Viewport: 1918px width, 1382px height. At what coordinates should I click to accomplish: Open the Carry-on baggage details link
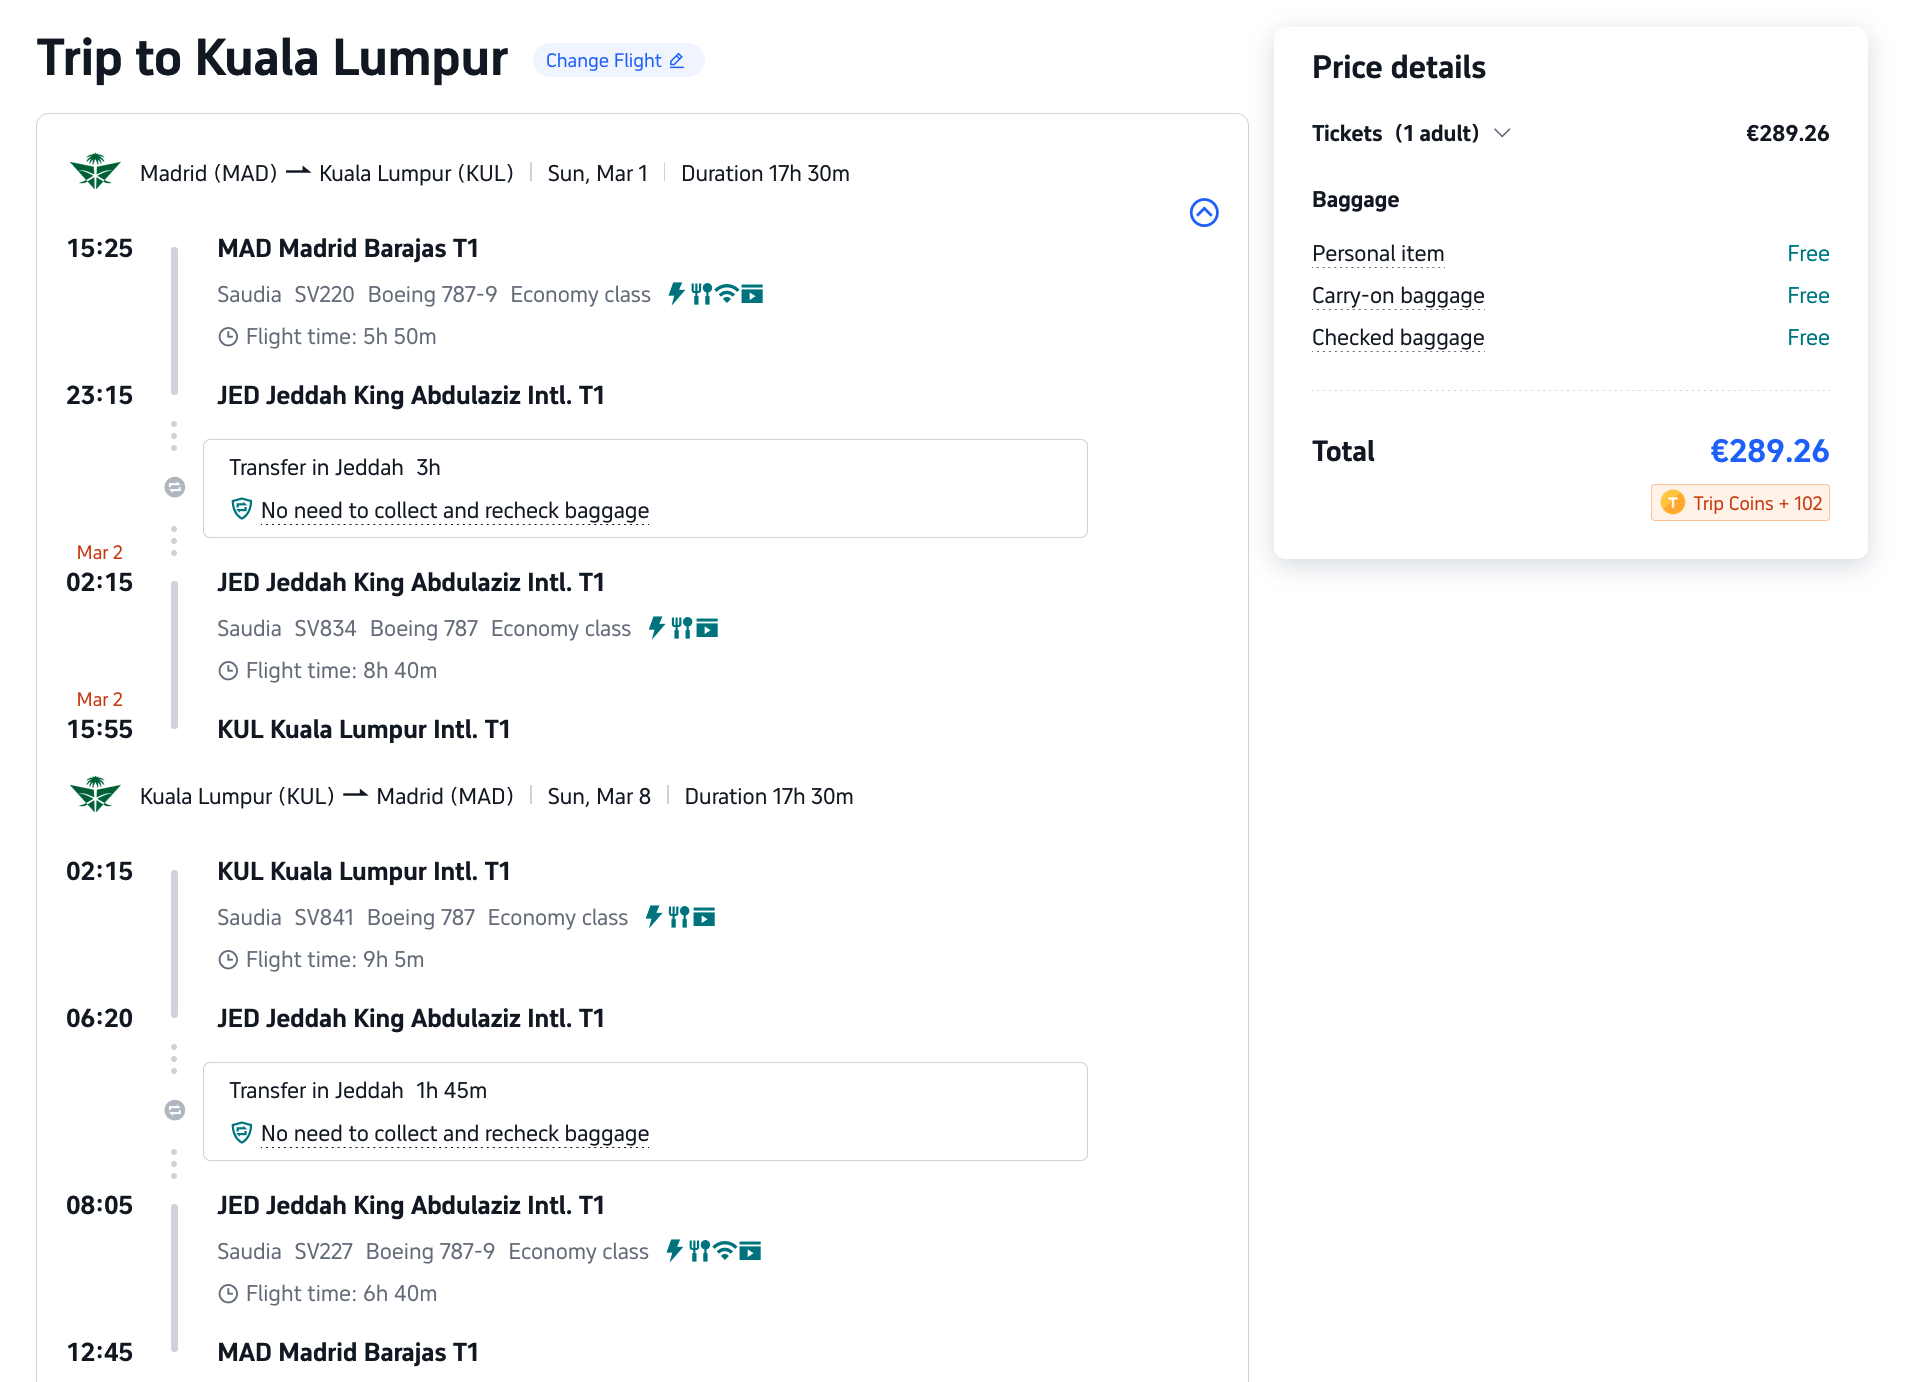click(1397, 296)
